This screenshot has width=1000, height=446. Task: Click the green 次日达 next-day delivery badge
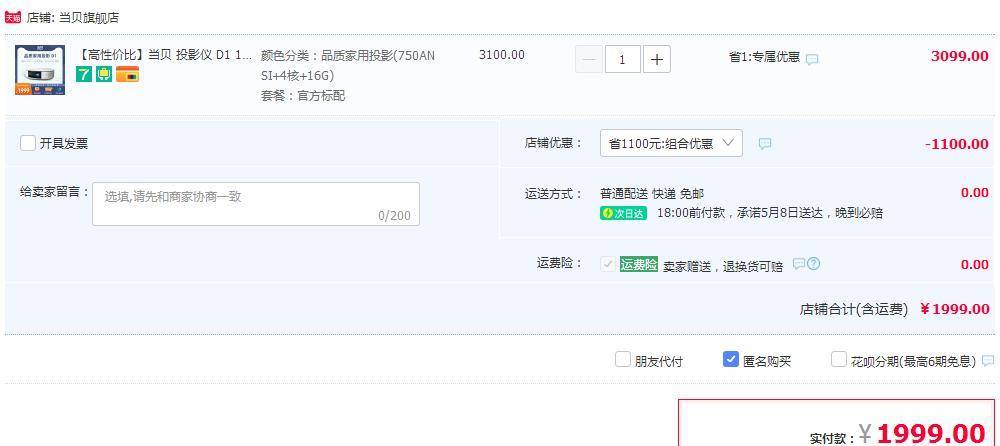623,214
